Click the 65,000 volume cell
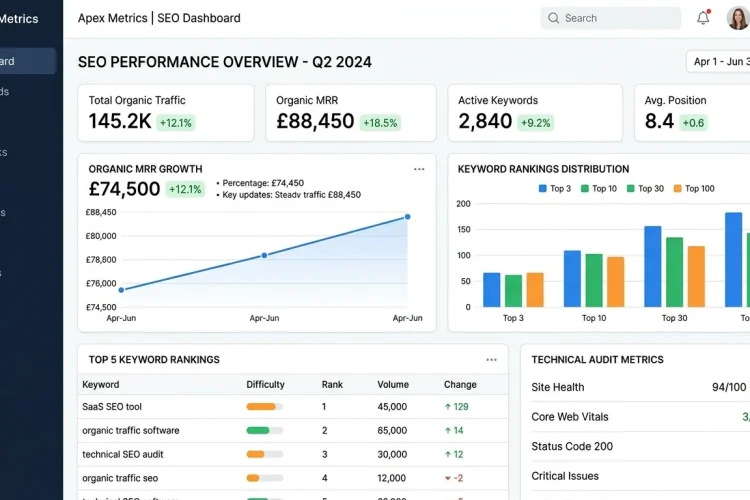 392,431
